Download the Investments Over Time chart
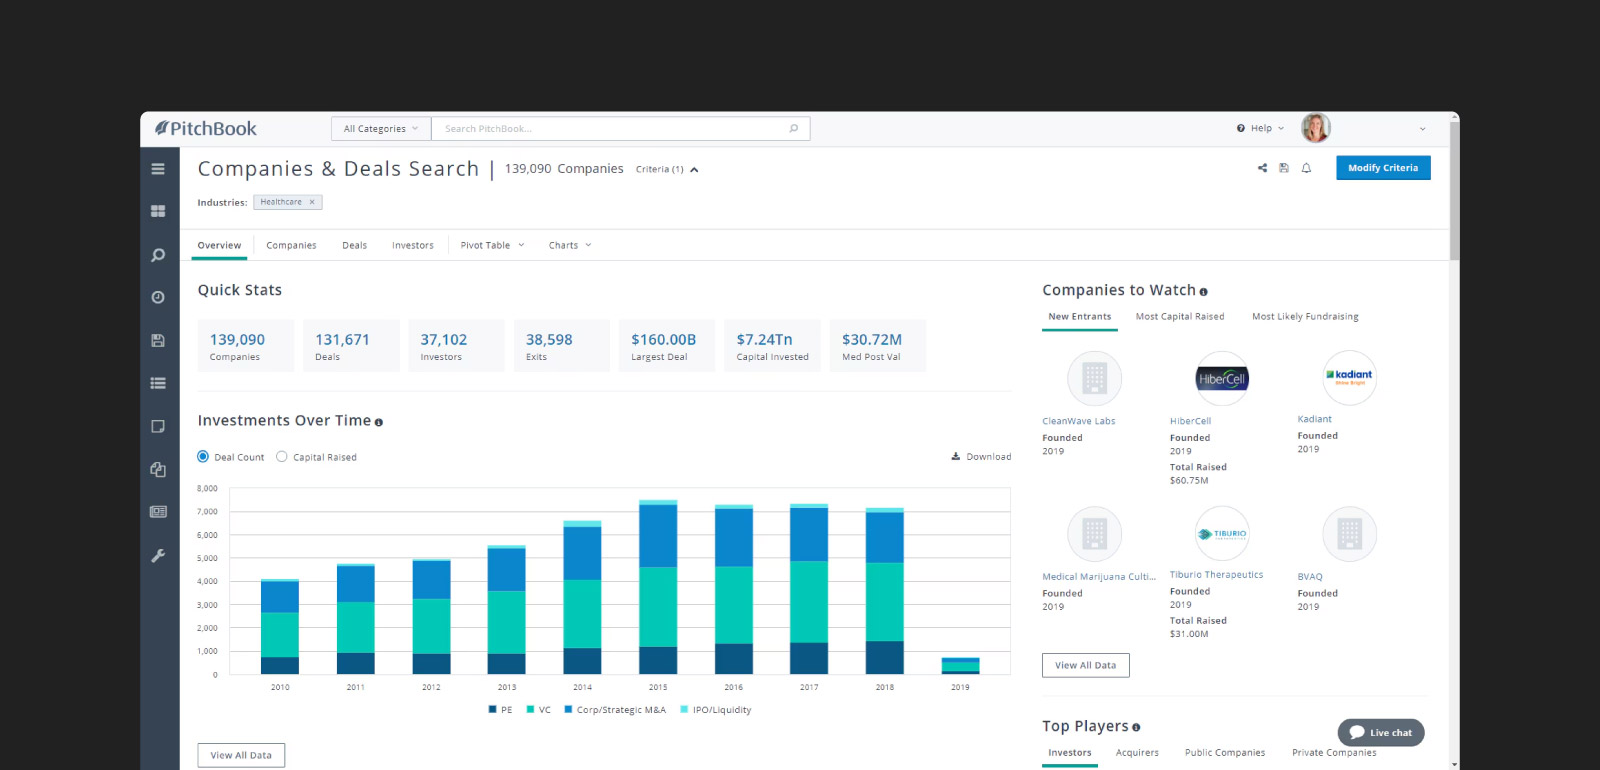The height and width of the screenshot is (770, 1600). tap(981, 457)
